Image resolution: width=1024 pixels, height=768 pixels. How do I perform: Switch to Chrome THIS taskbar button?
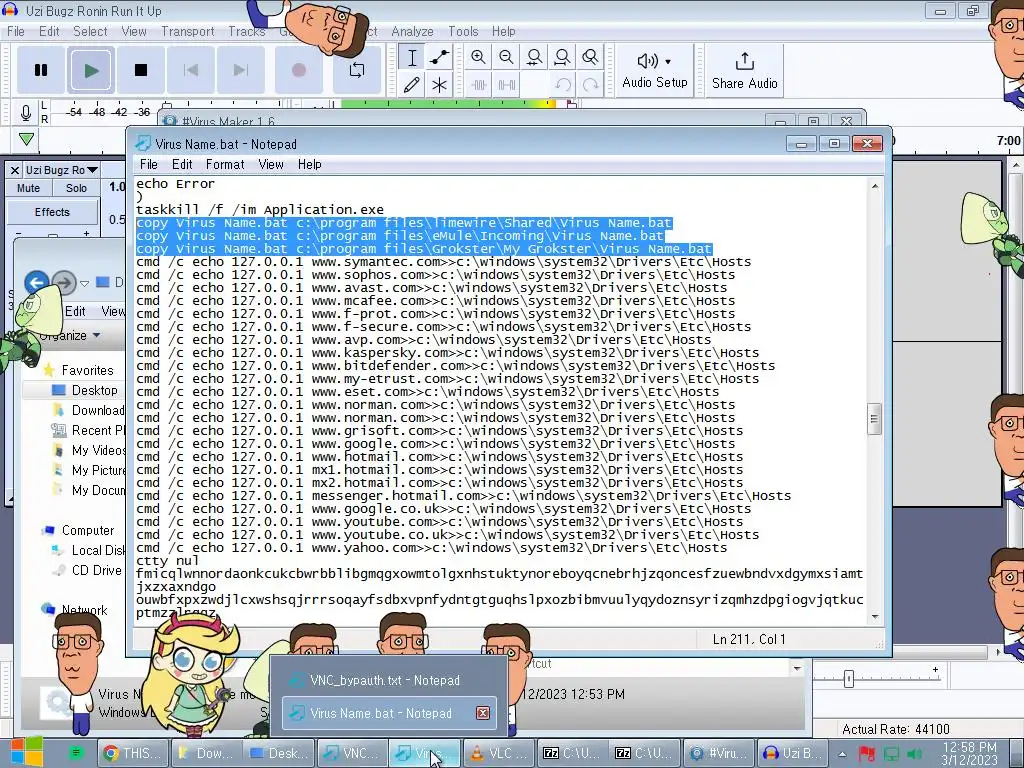pyautogui.click(x=133, y=754)
